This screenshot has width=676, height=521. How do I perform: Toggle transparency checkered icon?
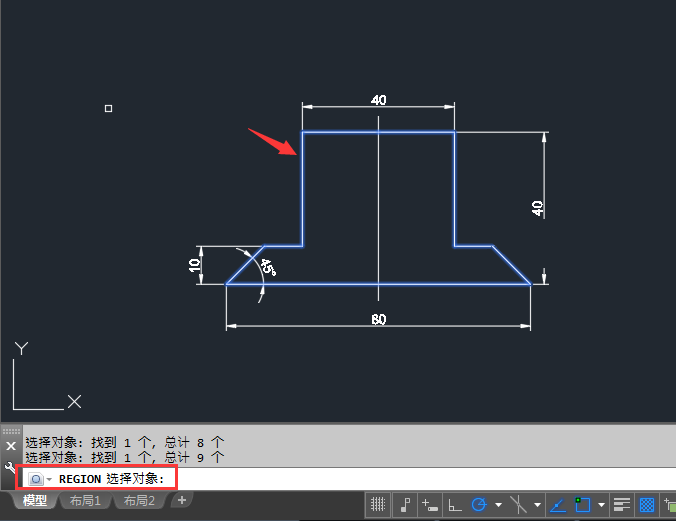click(647, 504)
